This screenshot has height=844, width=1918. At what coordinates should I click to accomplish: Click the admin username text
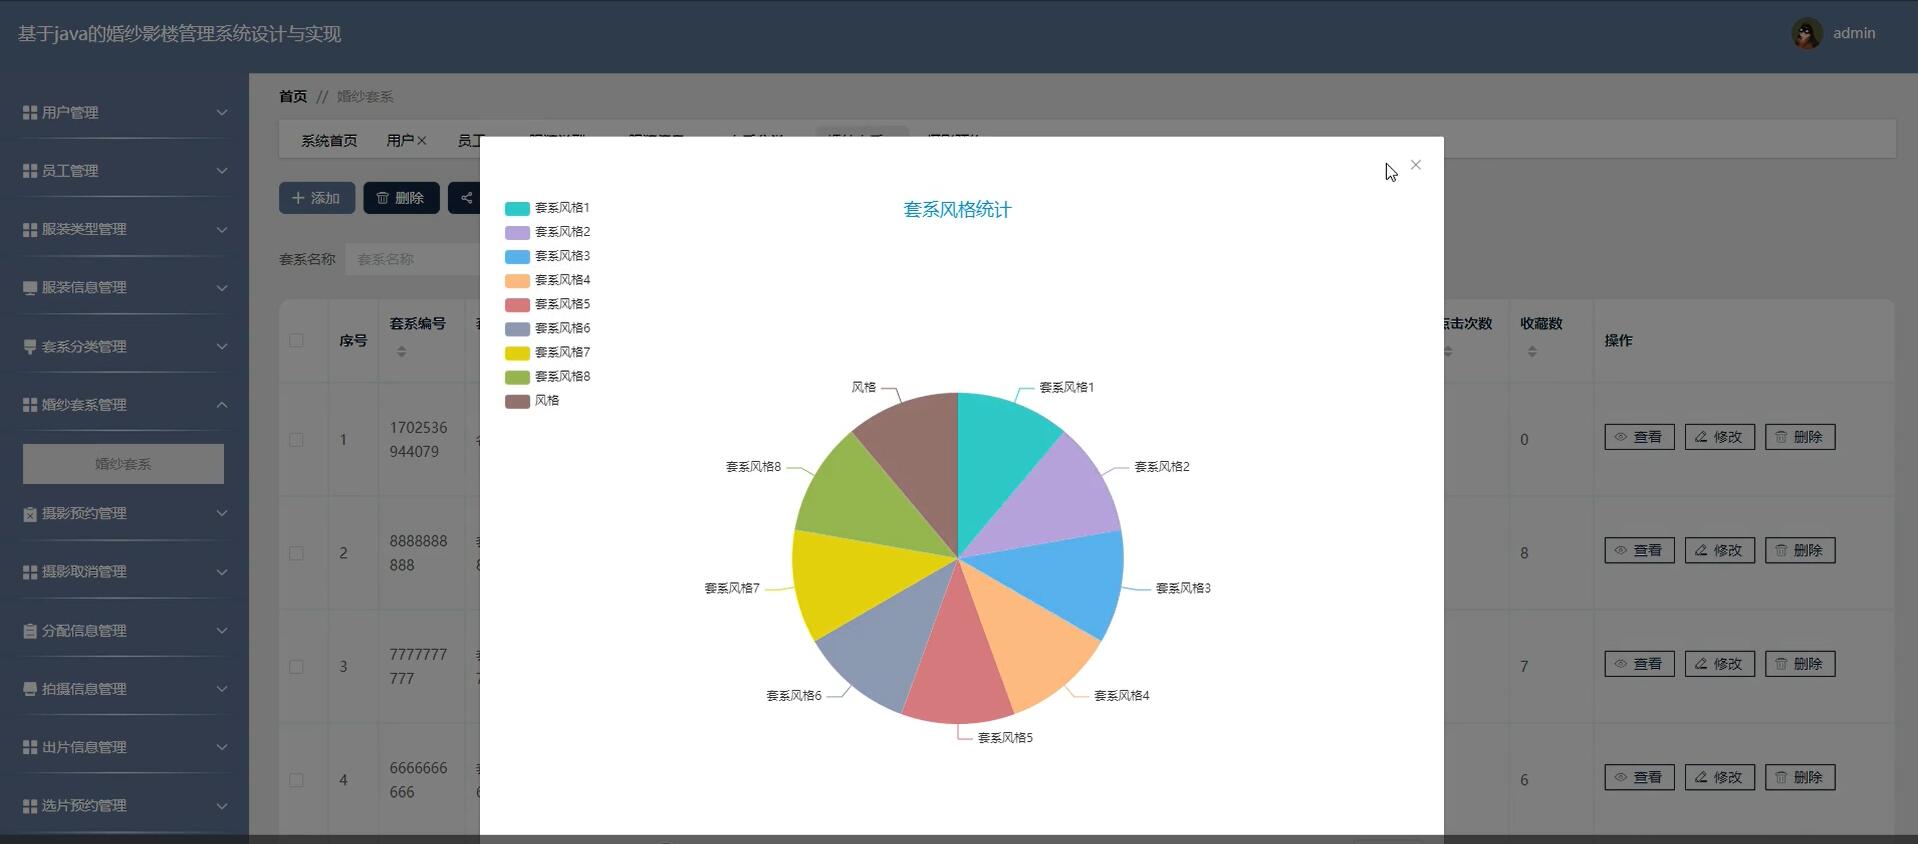click(1854, 34)
